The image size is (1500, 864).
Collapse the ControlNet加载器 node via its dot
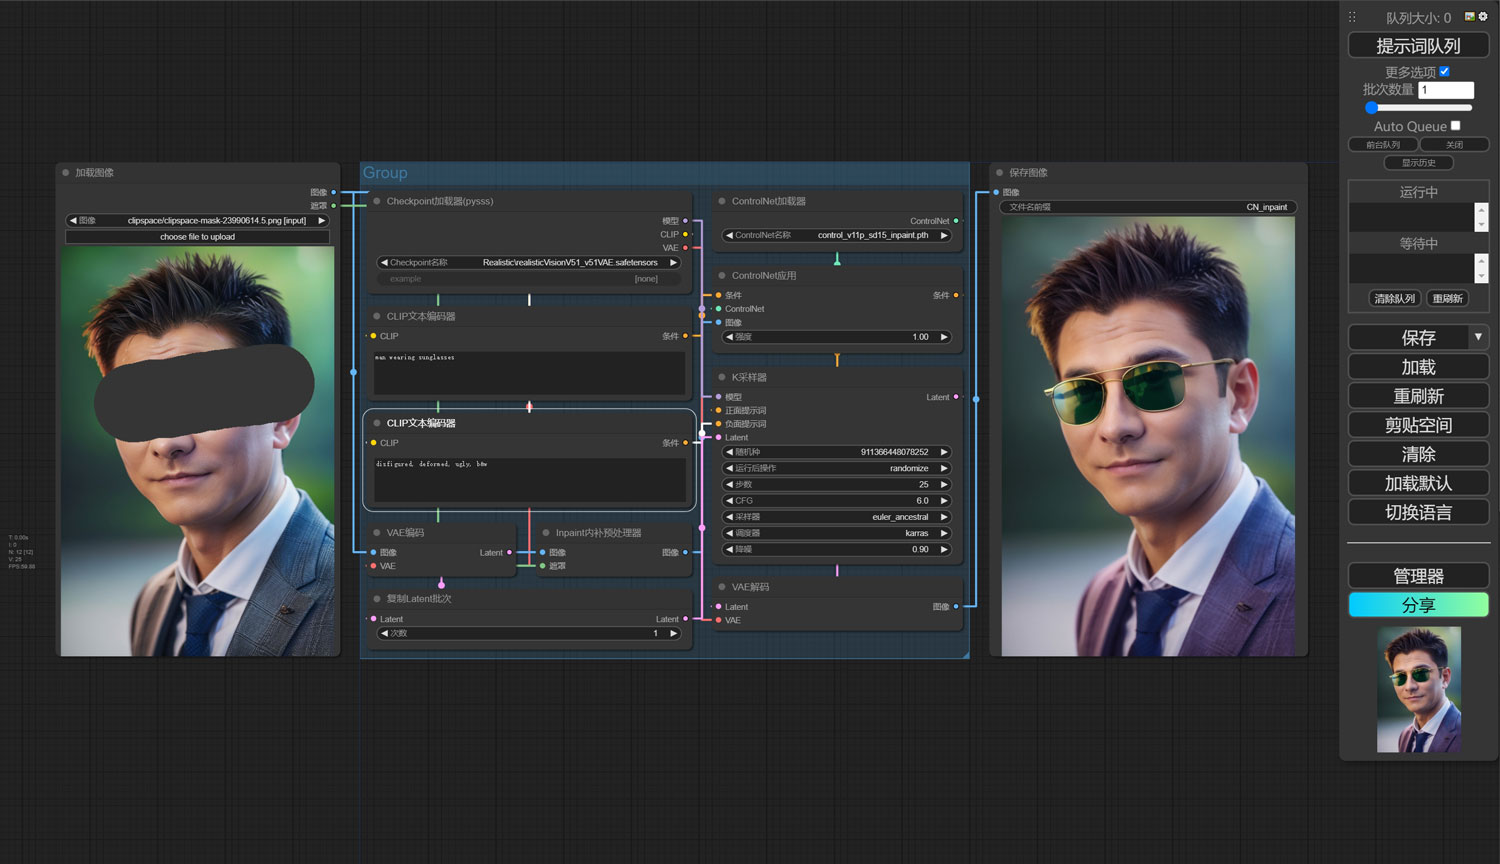[x=722, y=201]
